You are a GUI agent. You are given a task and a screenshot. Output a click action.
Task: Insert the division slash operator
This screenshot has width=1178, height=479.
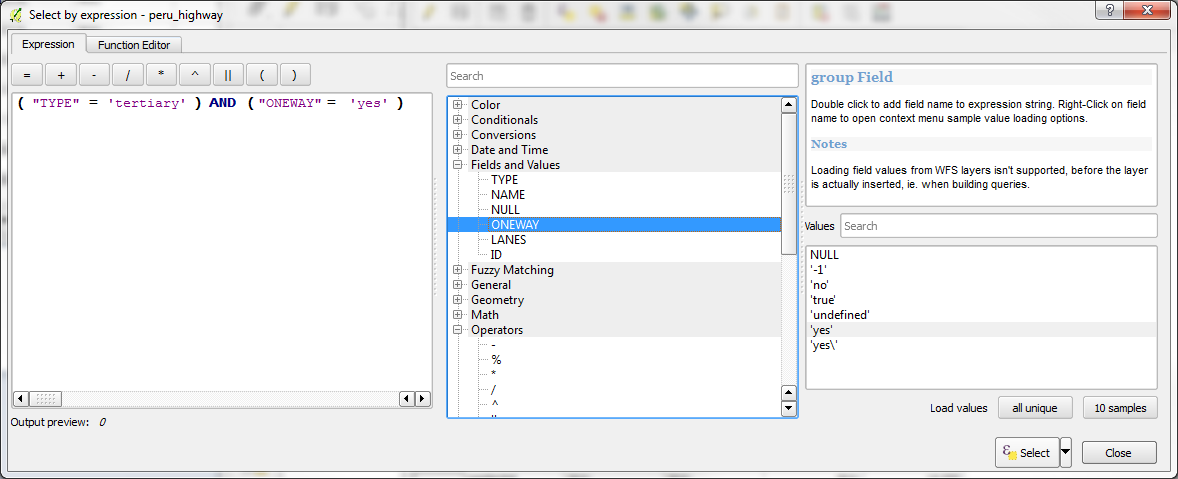coord(128,75)
